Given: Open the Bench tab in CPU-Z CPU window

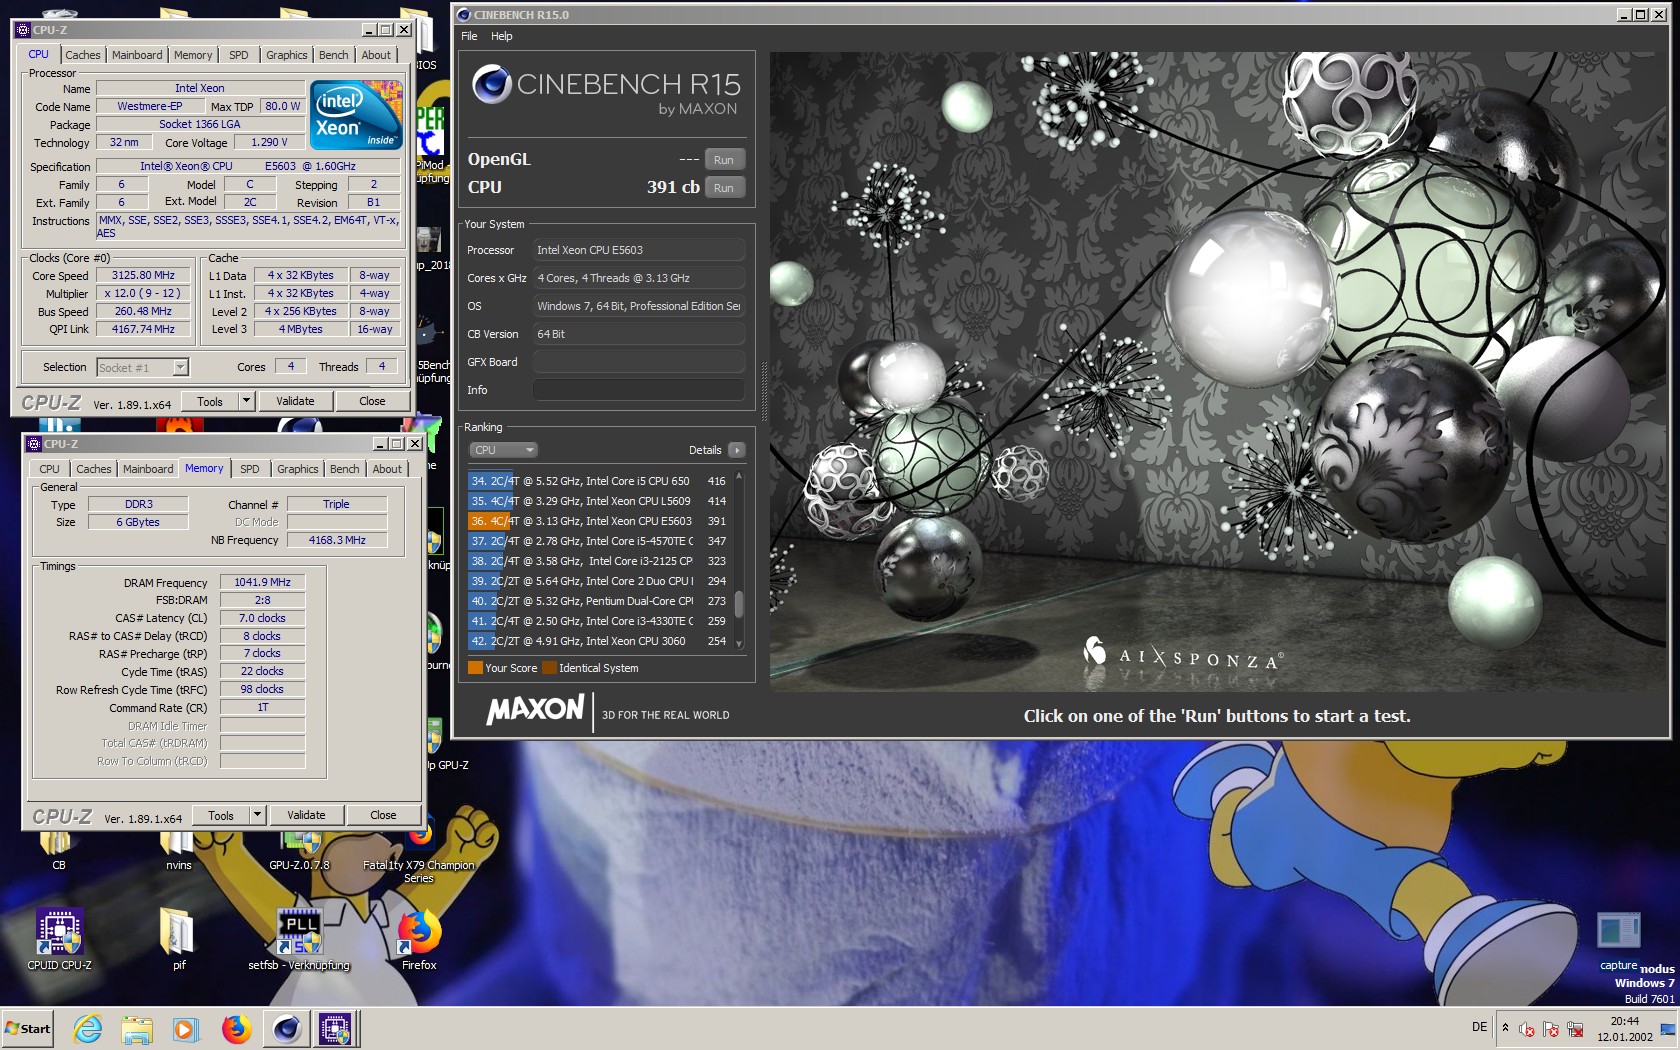Looking at the screenshot, I should pyautogui.click(x=334, y=55).
